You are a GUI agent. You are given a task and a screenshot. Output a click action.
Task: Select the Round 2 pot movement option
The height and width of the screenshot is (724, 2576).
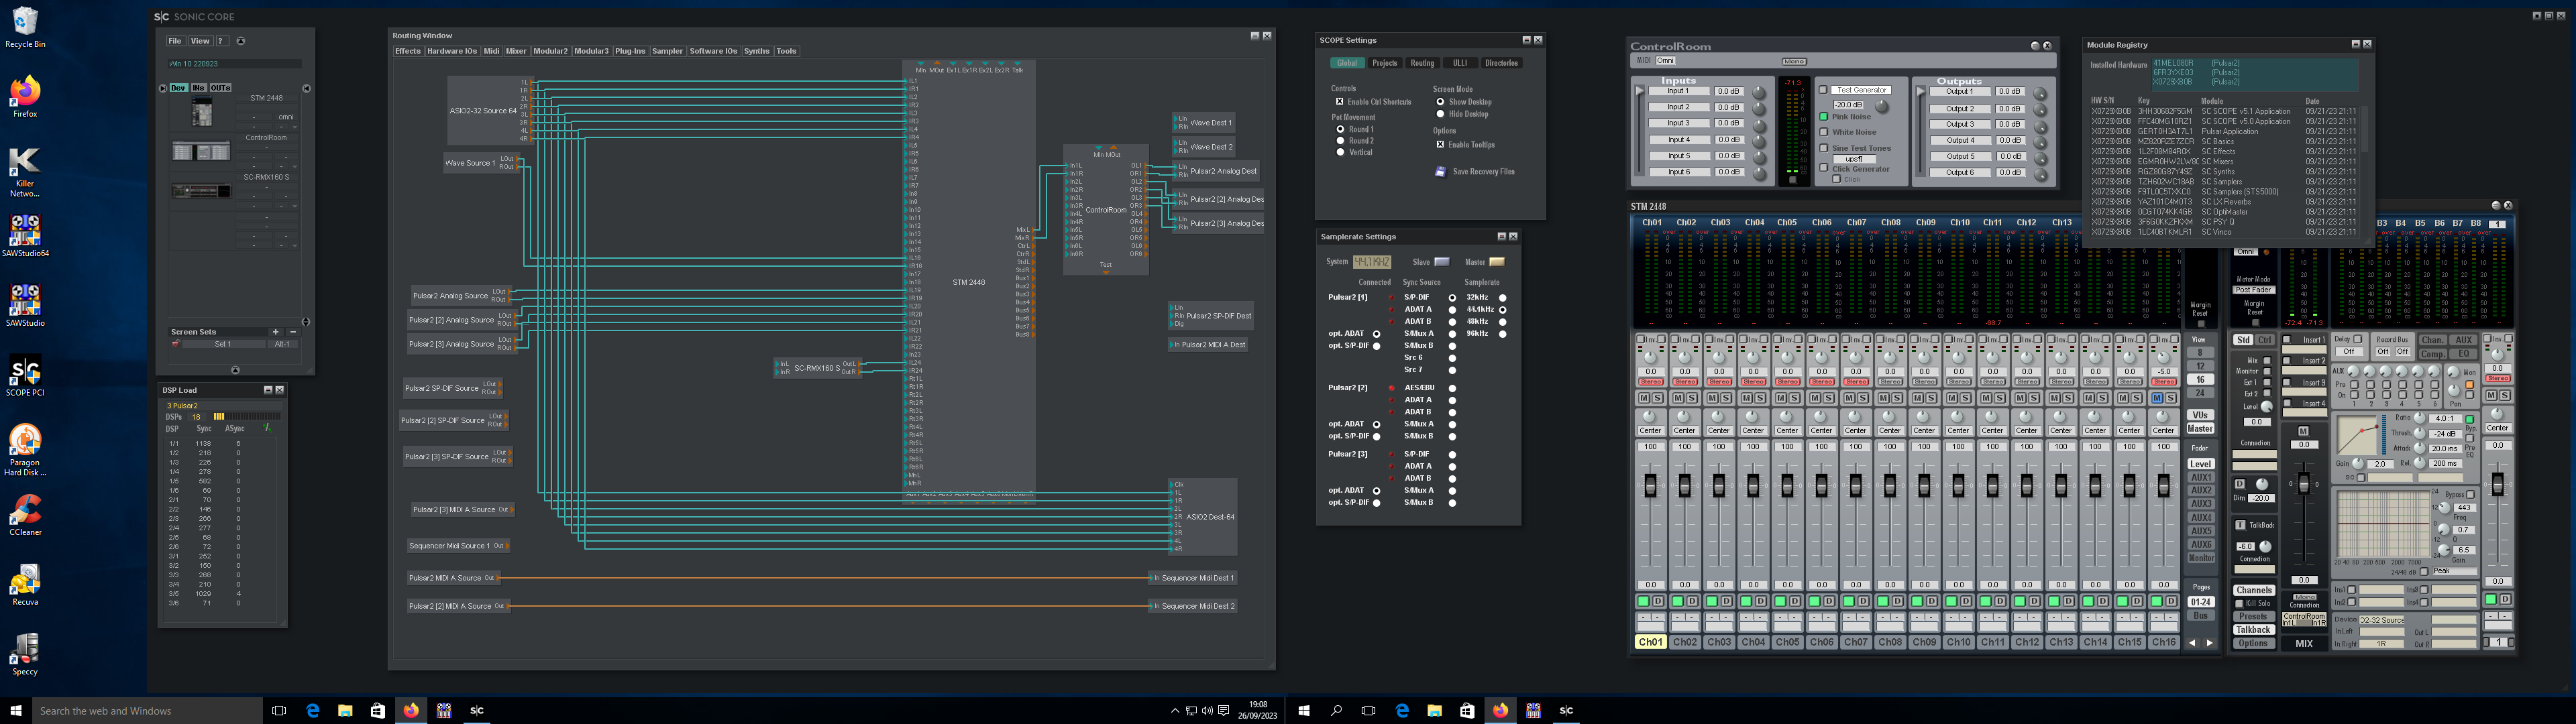point(1341,141)
